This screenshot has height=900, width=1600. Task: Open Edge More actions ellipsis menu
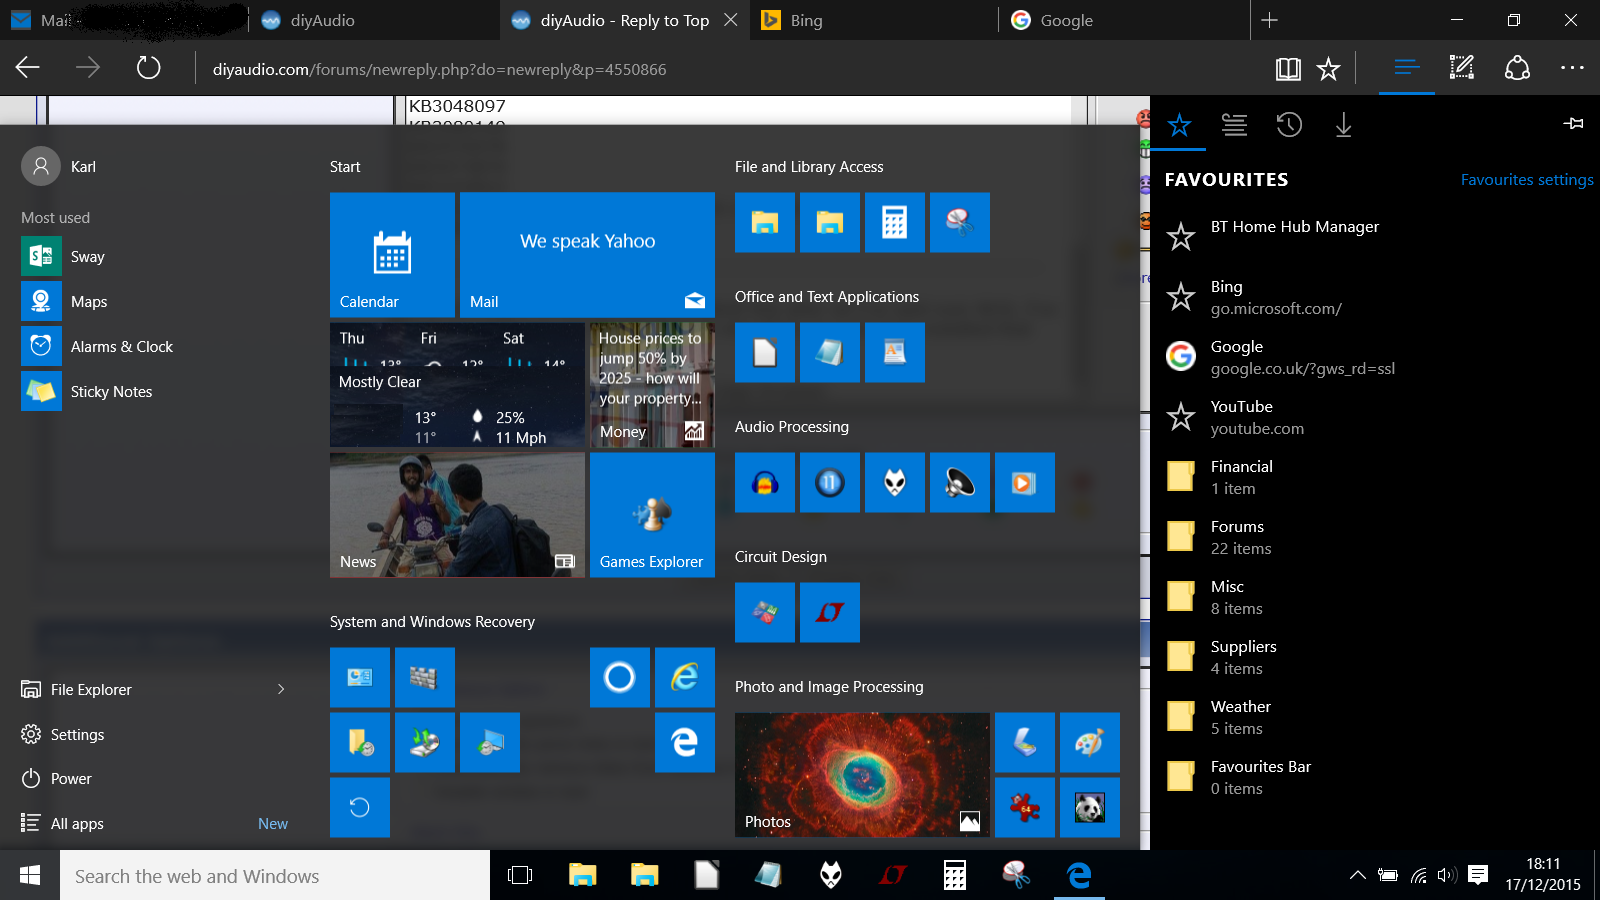pos(1572,68)
